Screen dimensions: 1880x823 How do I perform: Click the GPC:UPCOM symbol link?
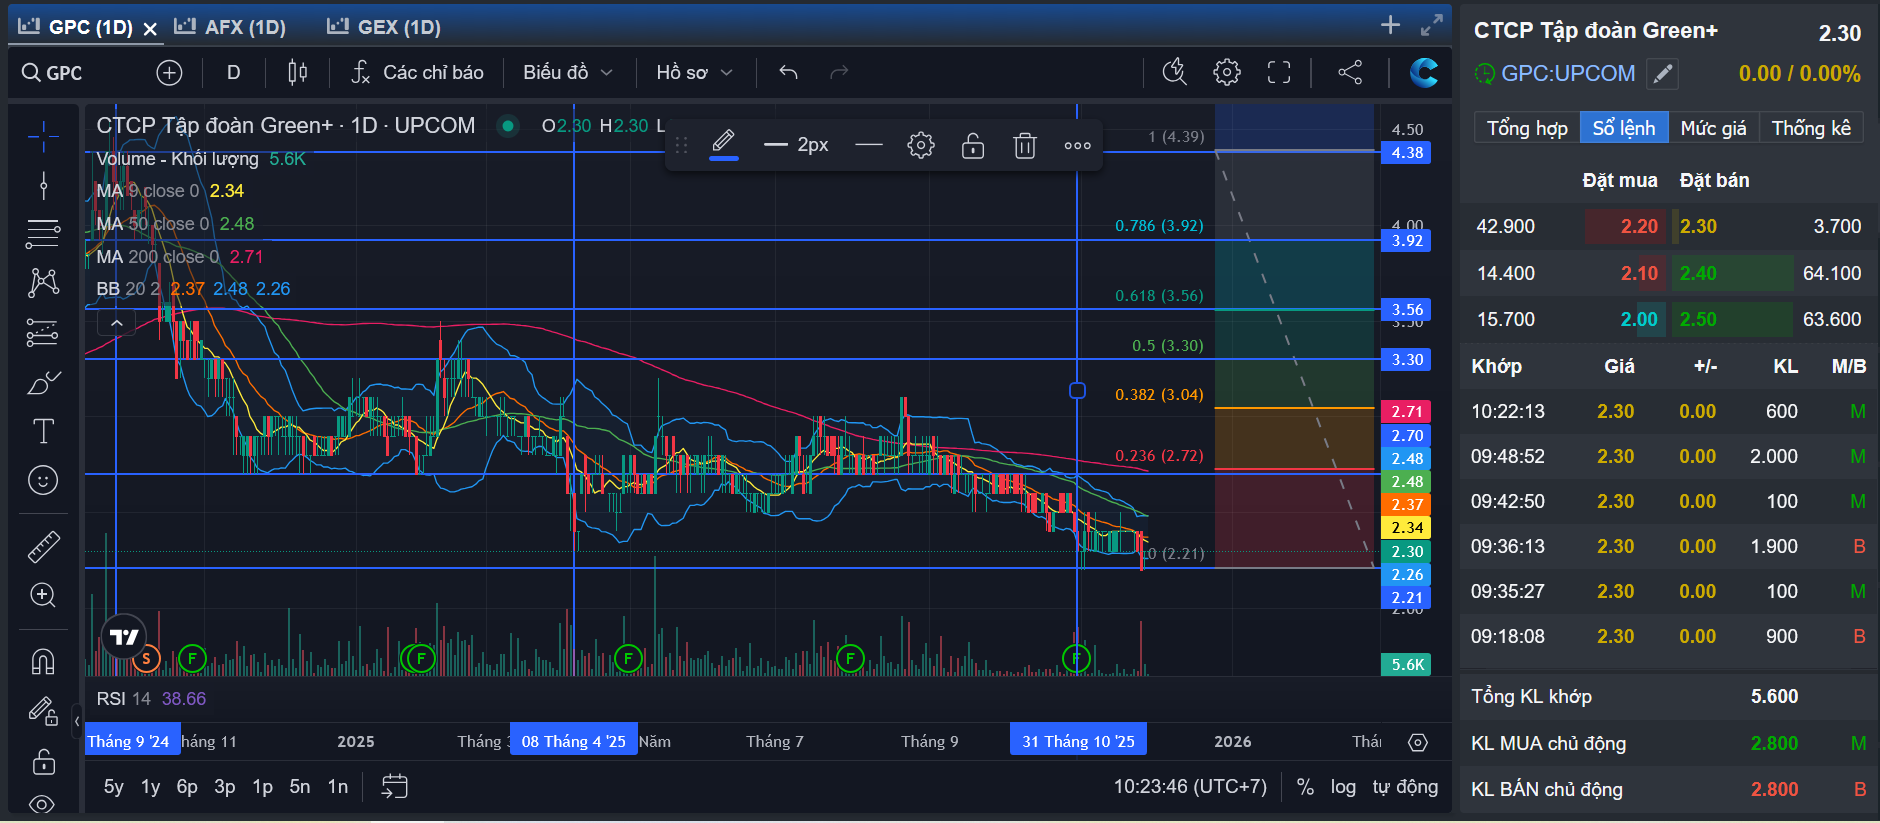tap(1568, 73)
